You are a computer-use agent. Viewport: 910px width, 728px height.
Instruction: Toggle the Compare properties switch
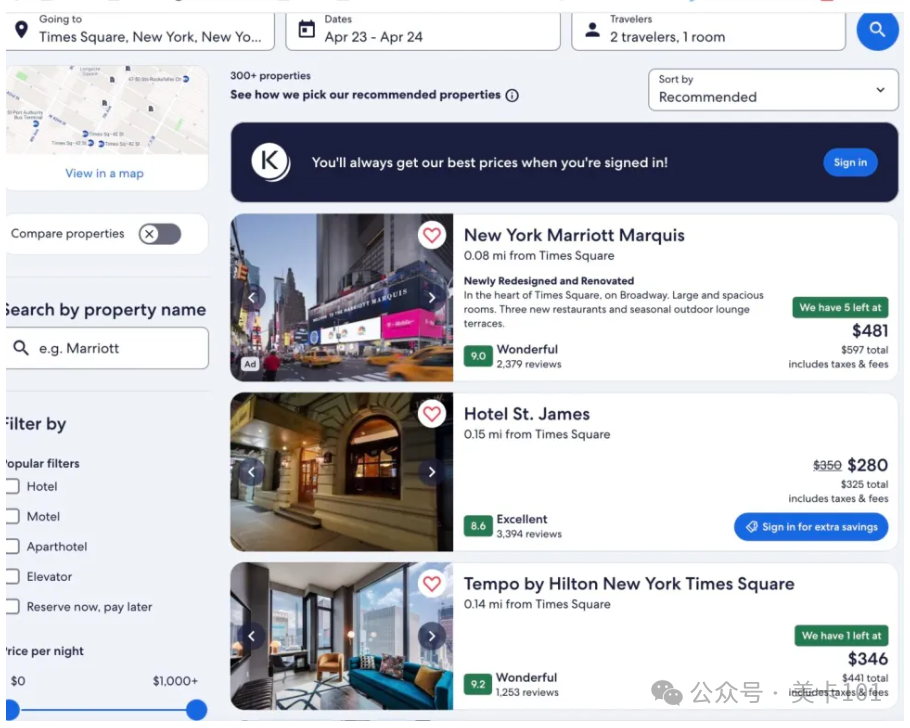coord(160,234)
